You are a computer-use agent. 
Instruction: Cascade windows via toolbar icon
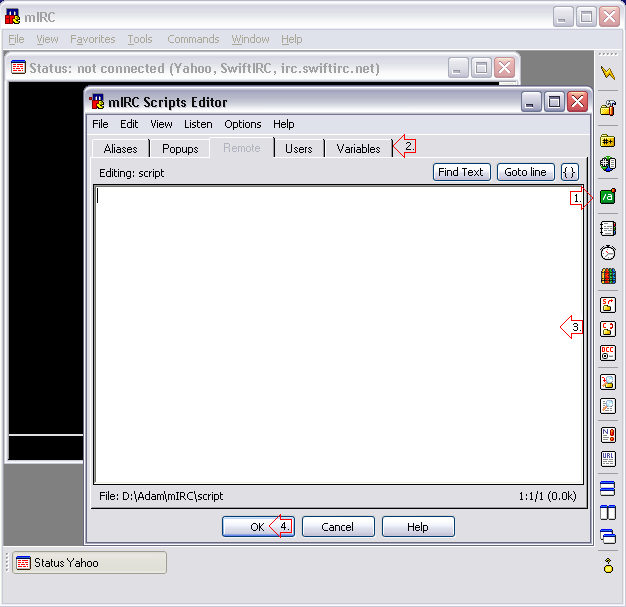point(608,536)
